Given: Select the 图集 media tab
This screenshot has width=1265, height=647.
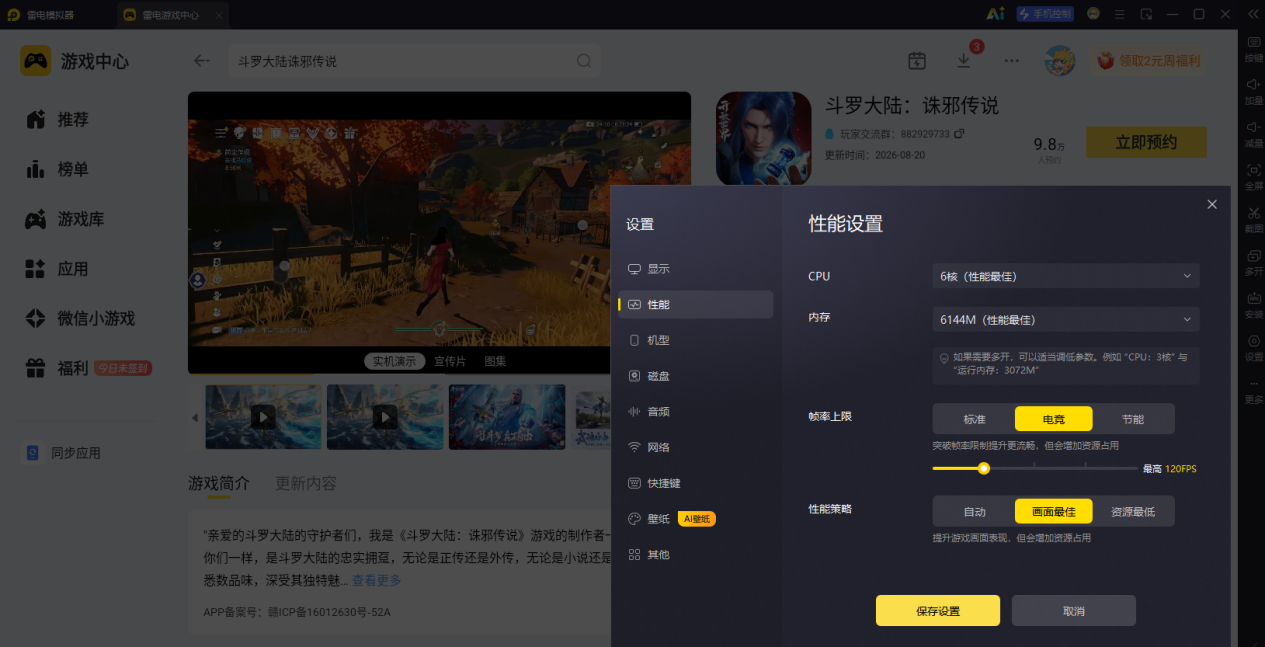Looking at the screenshot, I should click(x=495, y=361).
